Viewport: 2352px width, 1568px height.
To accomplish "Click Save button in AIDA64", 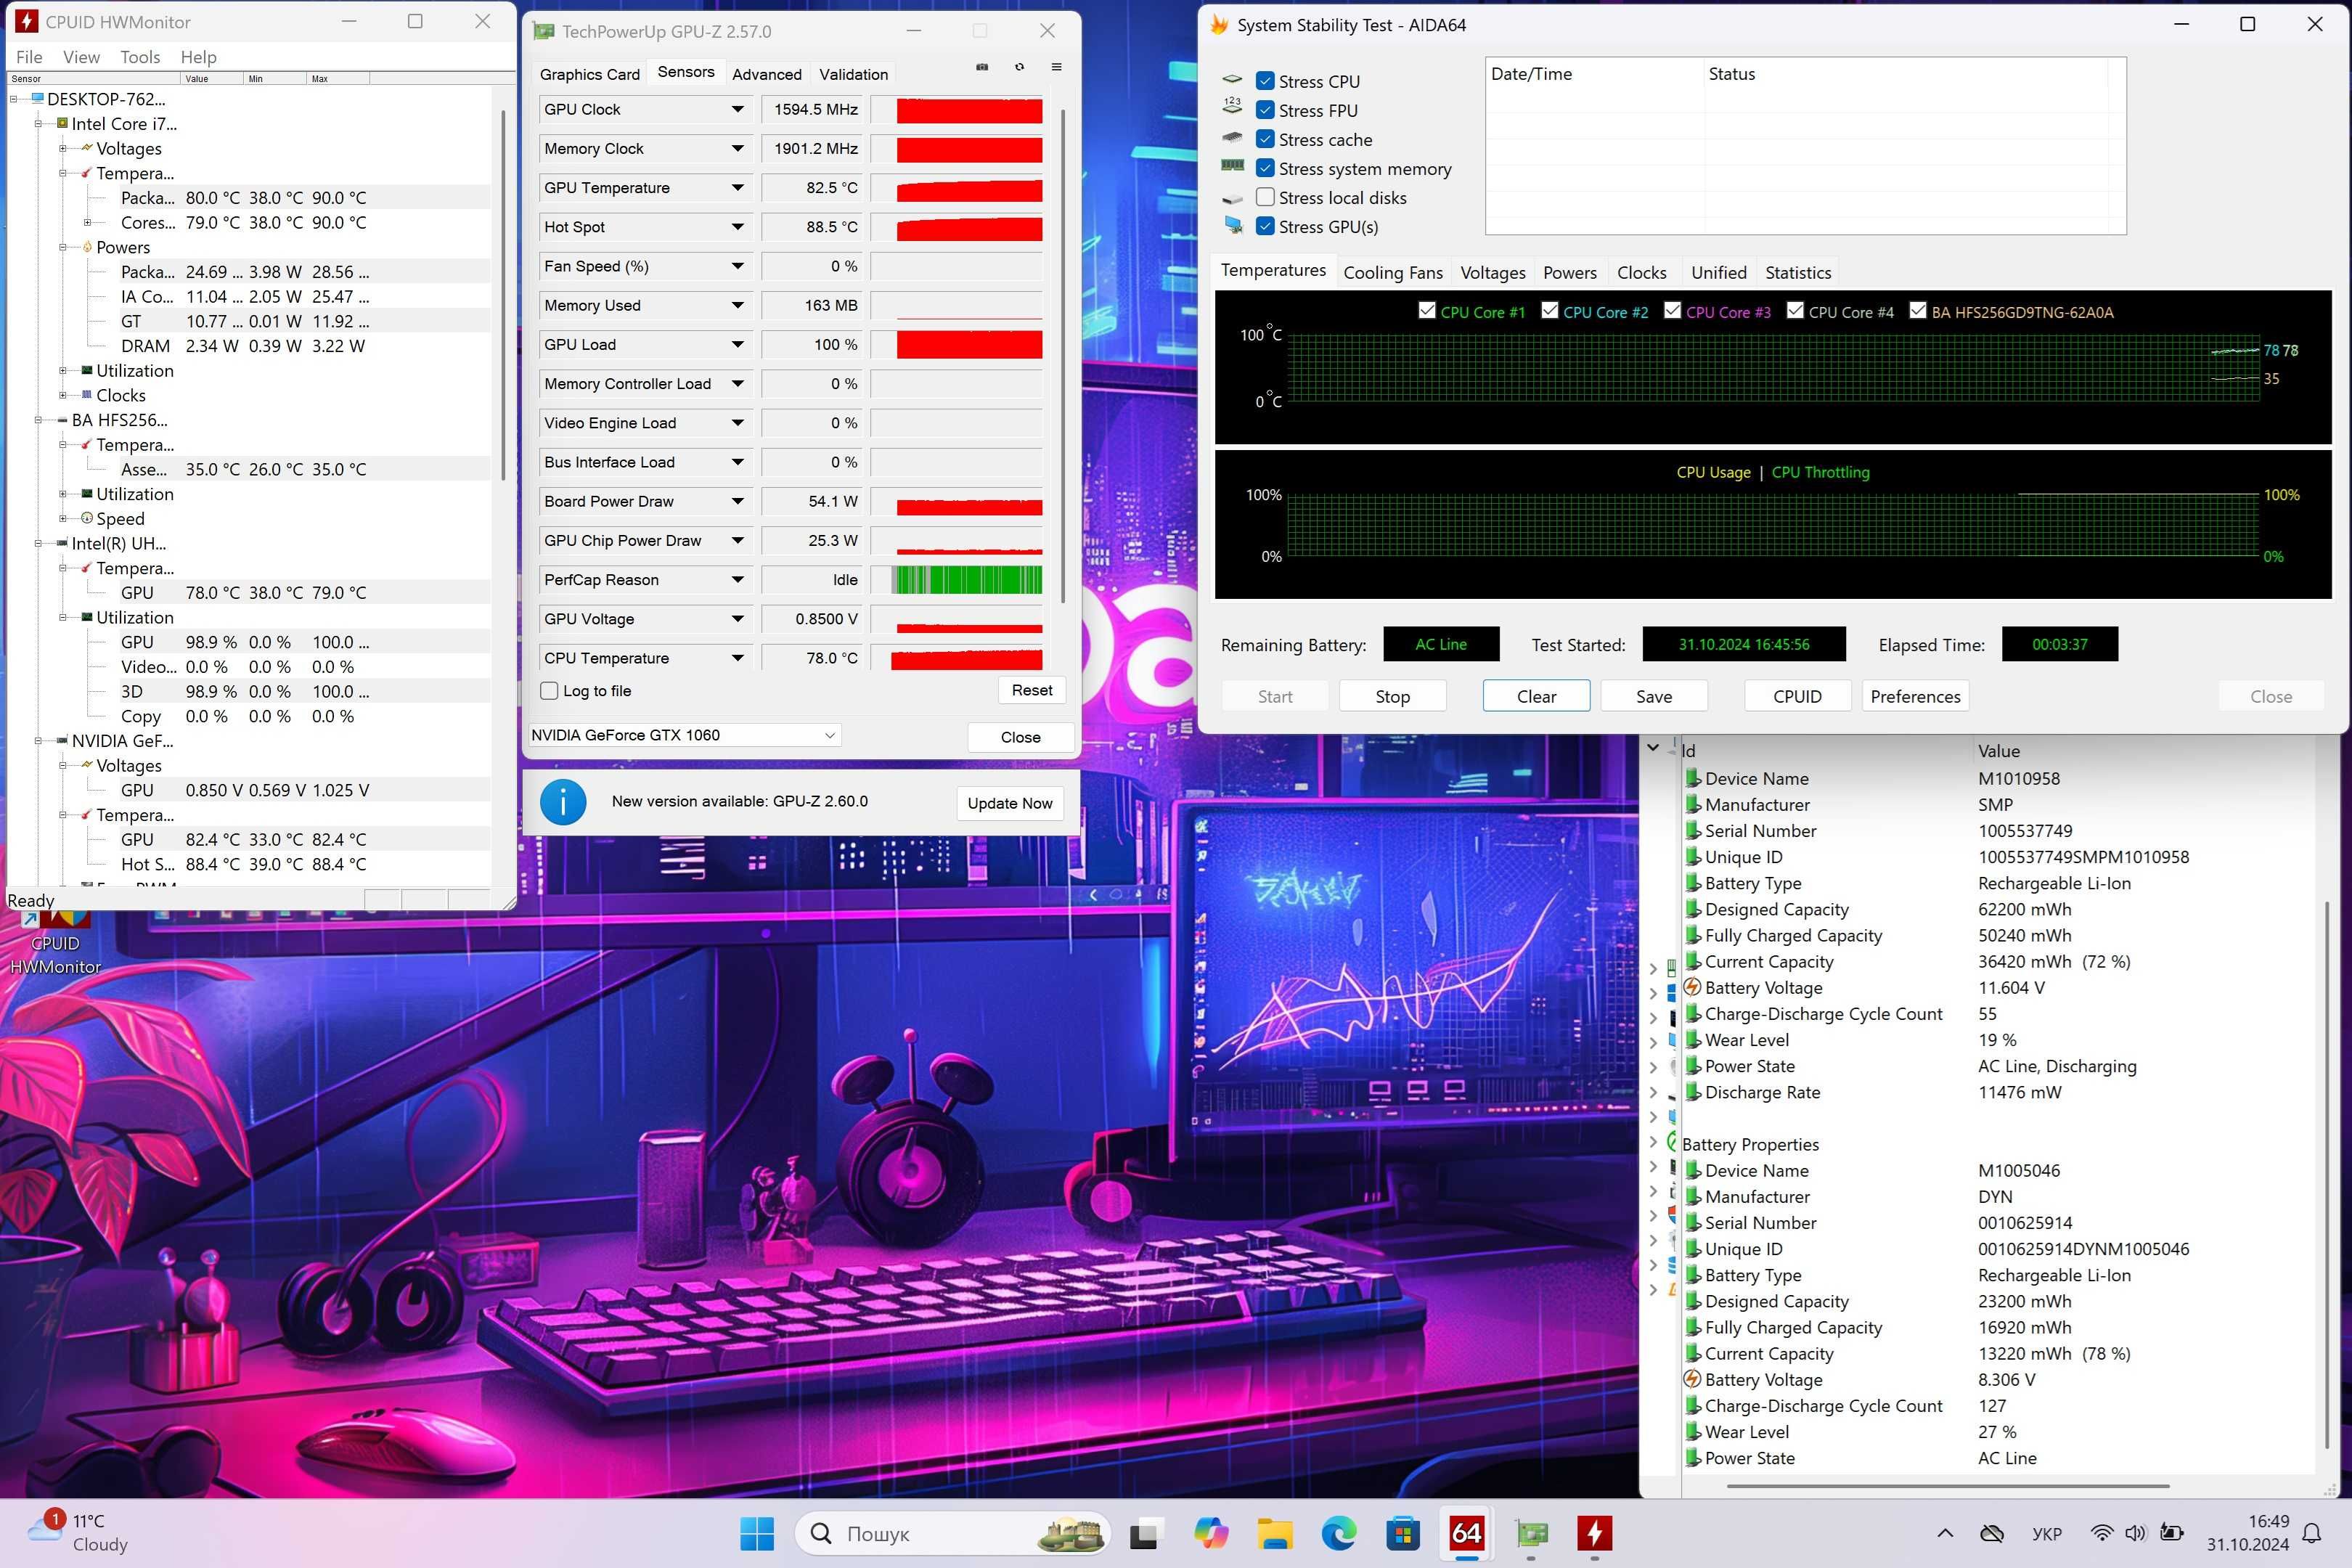I will pyautogui.click(x=1654, y=696).
